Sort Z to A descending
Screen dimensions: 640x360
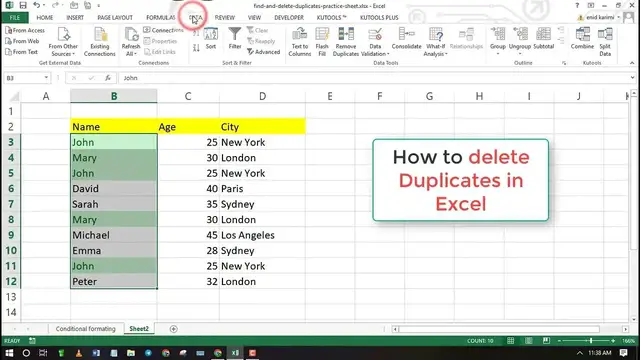pos(196,48)
